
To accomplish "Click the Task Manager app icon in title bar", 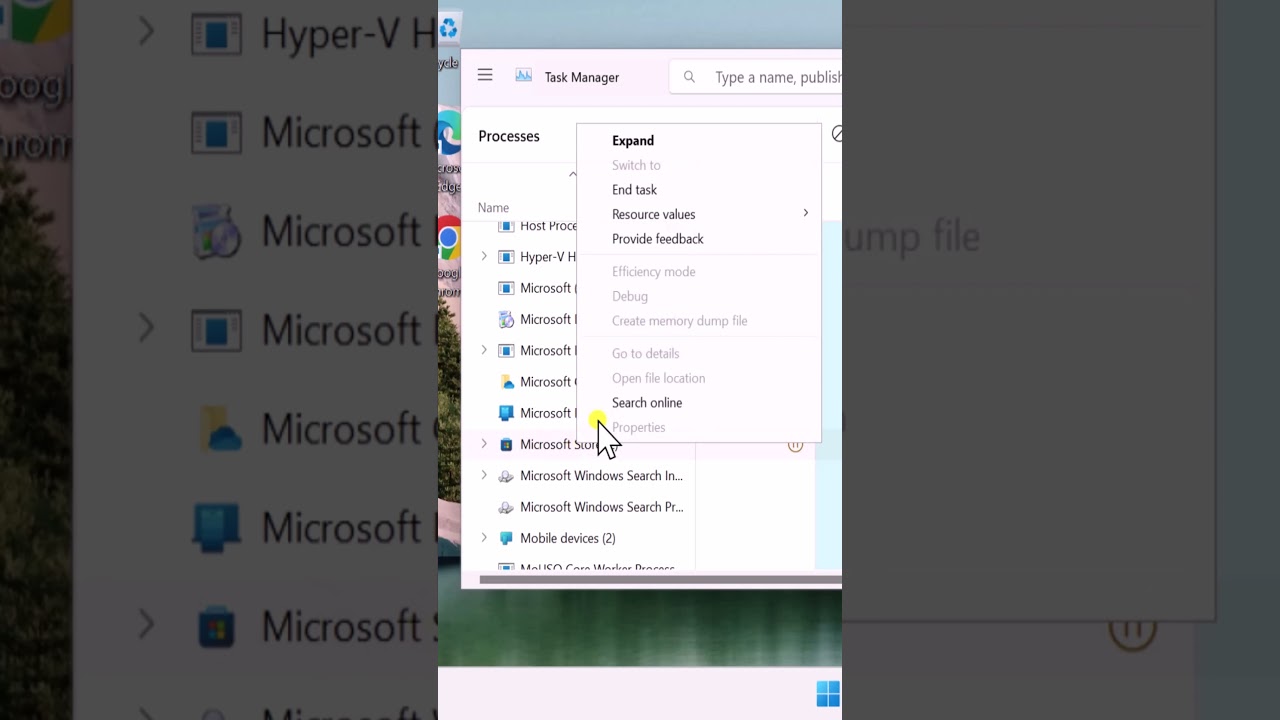I will tap(523, 75).
